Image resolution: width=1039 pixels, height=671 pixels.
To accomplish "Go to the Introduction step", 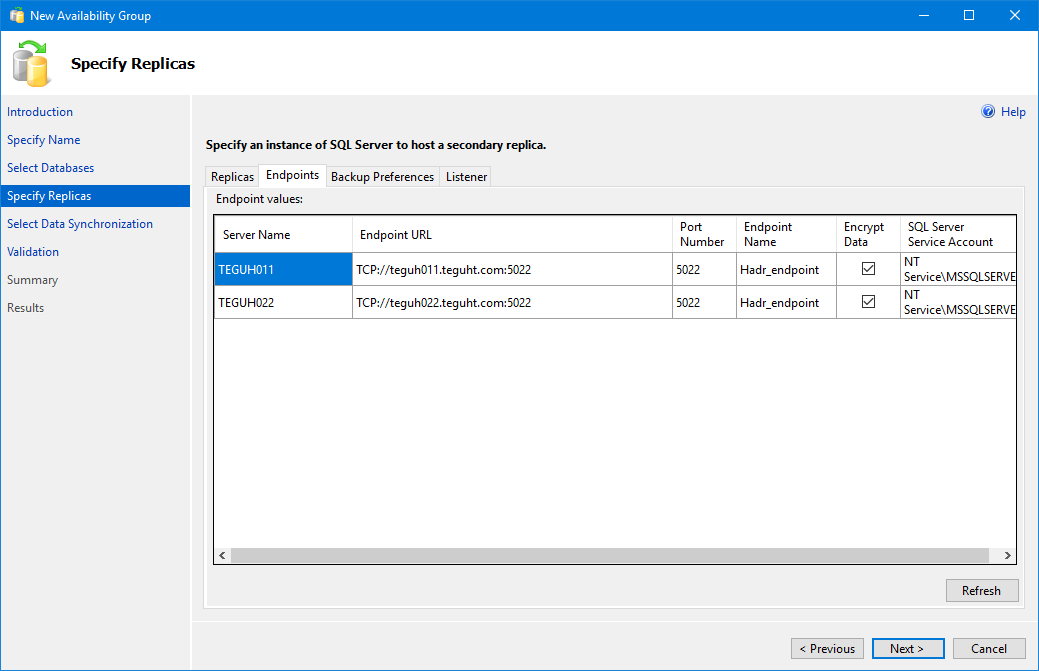I will click(40, 111).
